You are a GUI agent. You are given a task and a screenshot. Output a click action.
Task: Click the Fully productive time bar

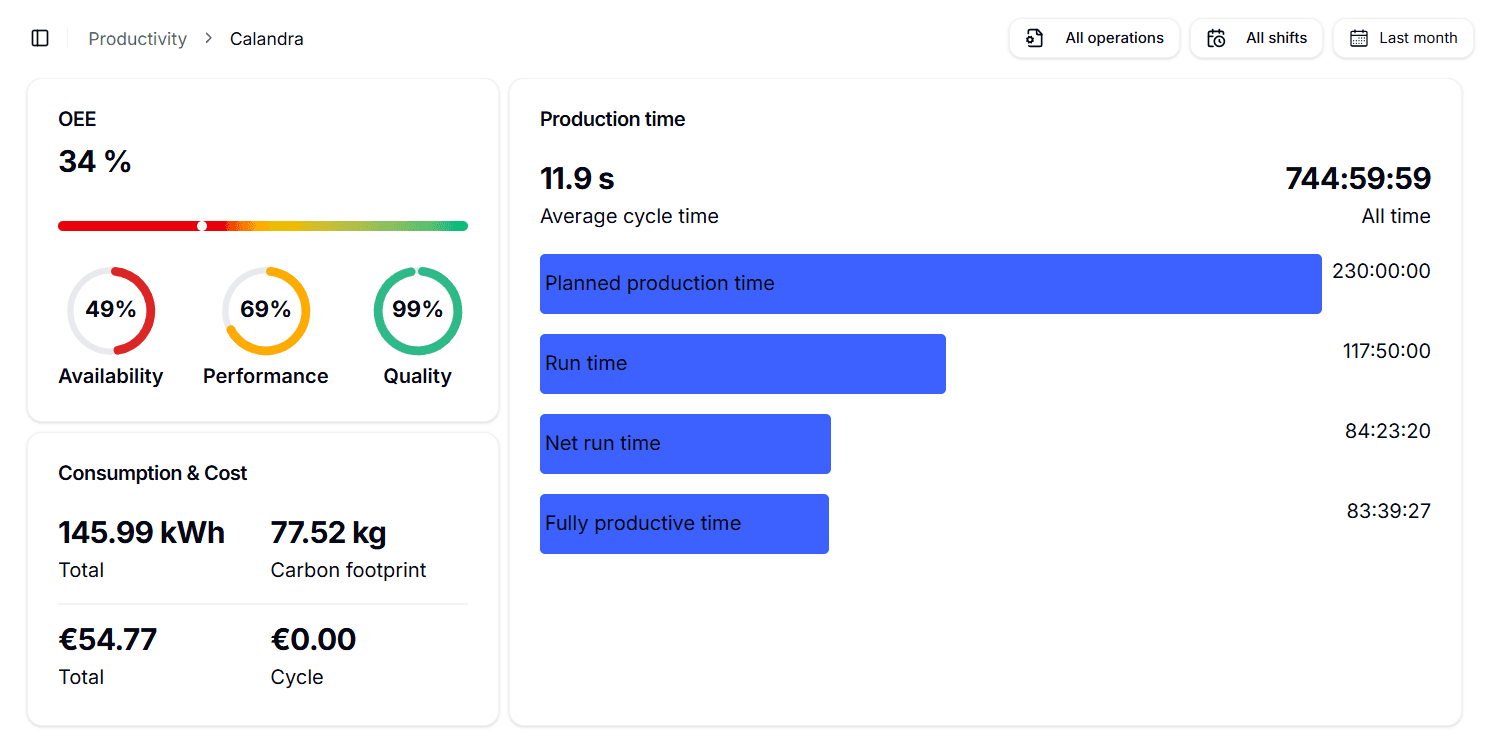684,524
